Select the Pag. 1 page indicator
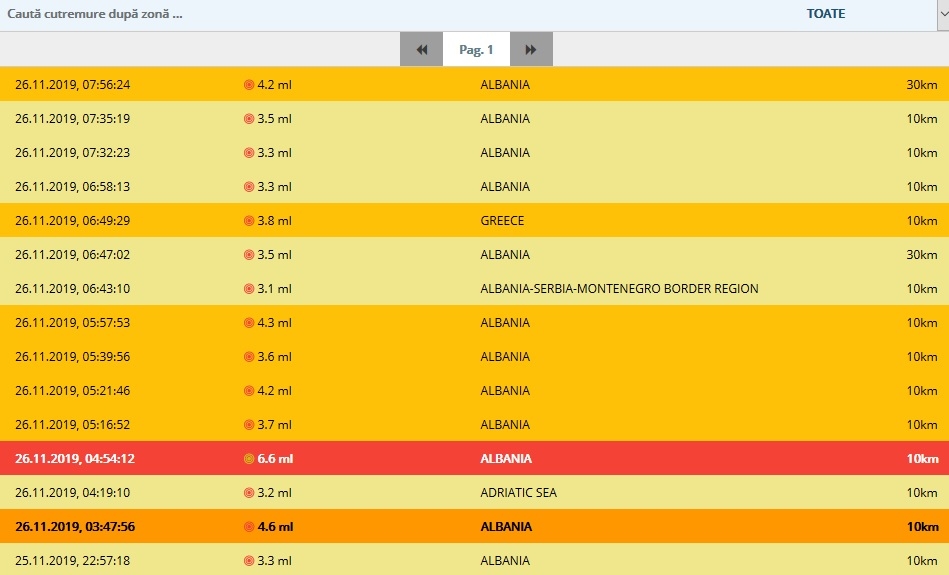The height and width of the screenshot is (575, 949). [476, 49]
